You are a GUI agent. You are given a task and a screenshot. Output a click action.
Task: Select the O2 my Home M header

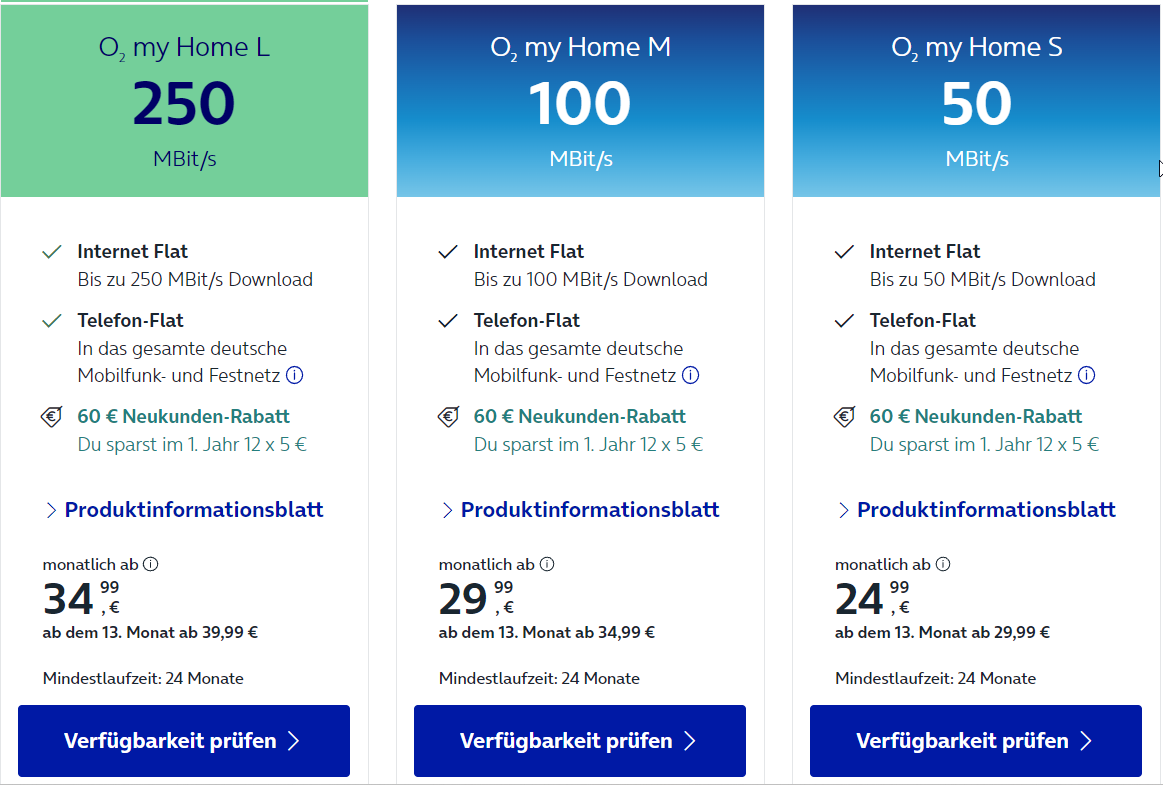pyautogui.click(x=580, y=101)
